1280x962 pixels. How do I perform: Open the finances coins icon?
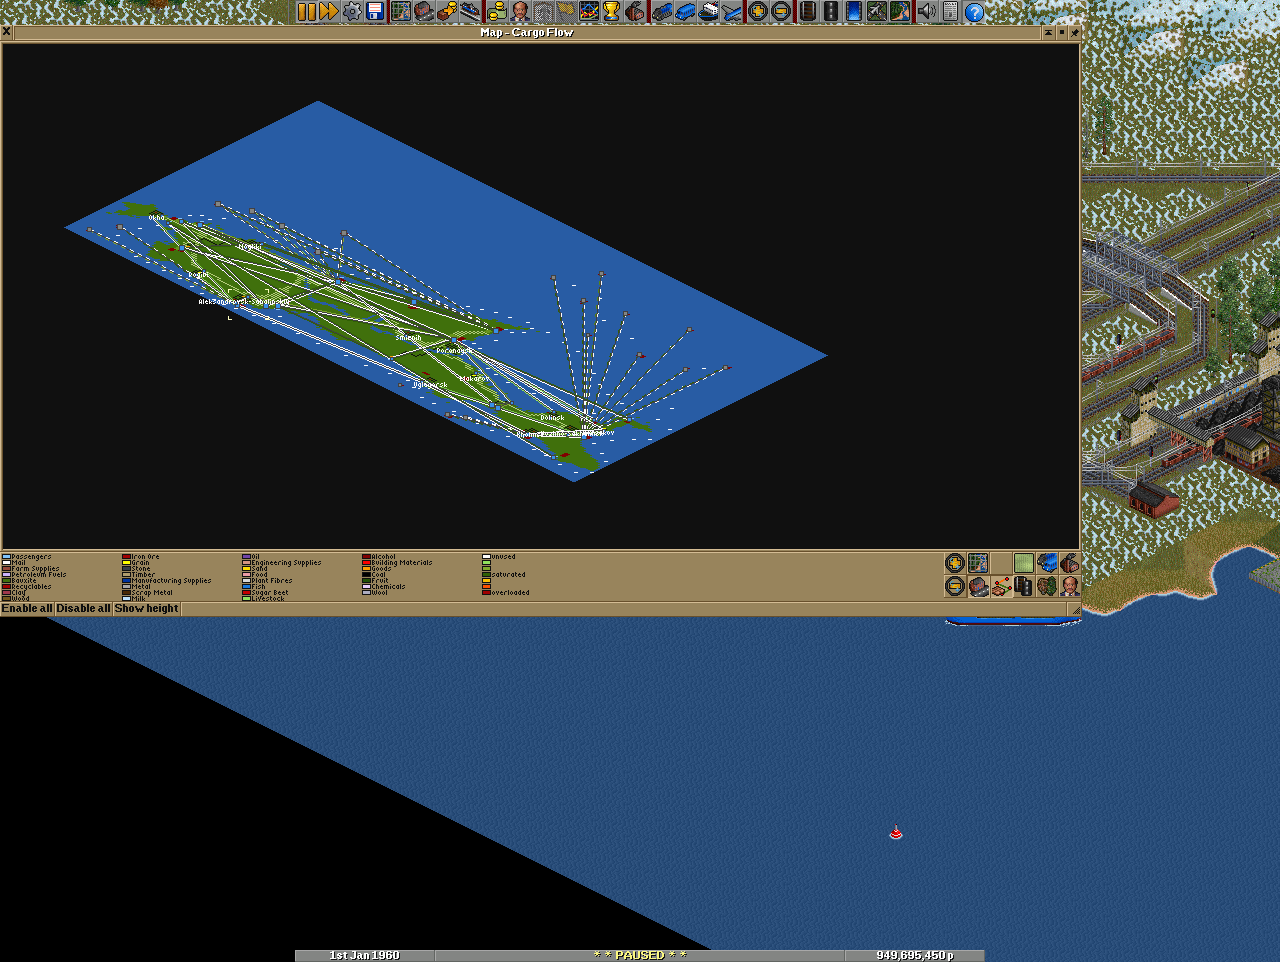[x=497, y=12]
